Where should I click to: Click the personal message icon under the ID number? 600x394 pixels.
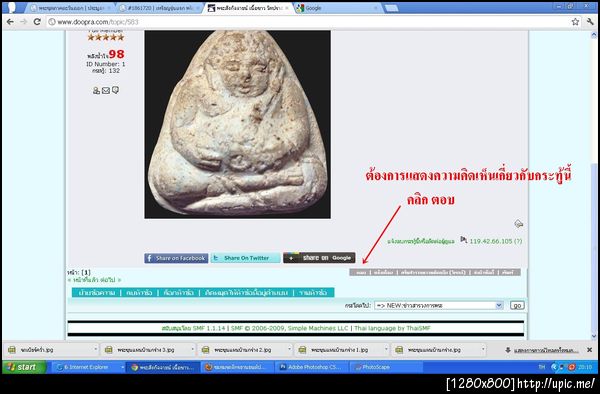[x=115, y=90]
